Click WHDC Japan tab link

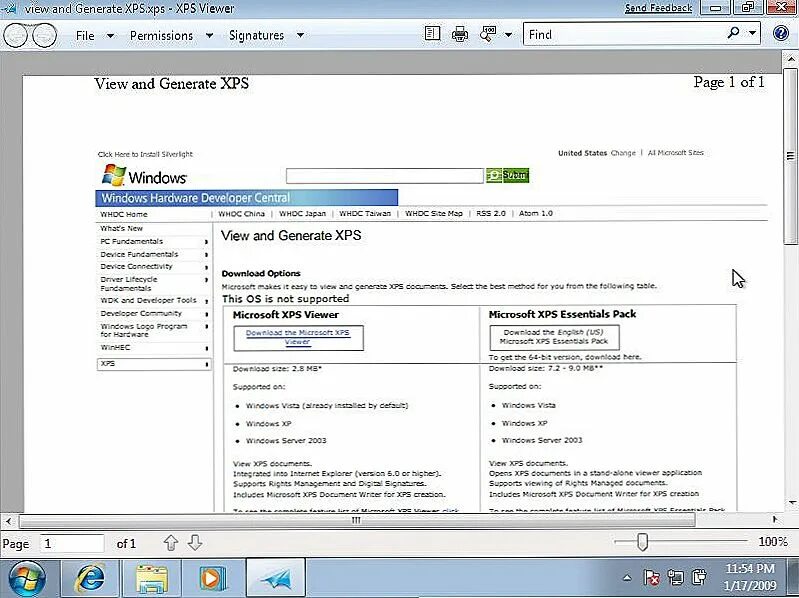(302, 213)
